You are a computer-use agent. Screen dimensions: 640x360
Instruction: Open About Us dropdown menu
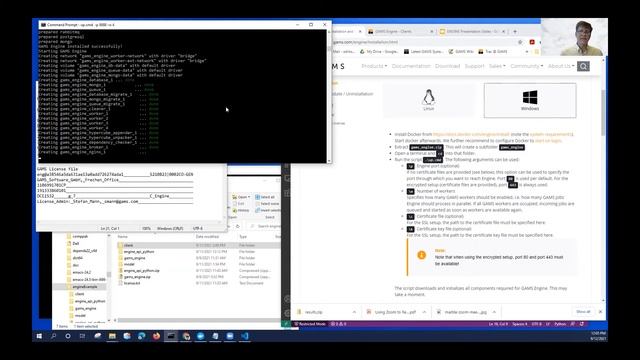[x=561, y=66]
